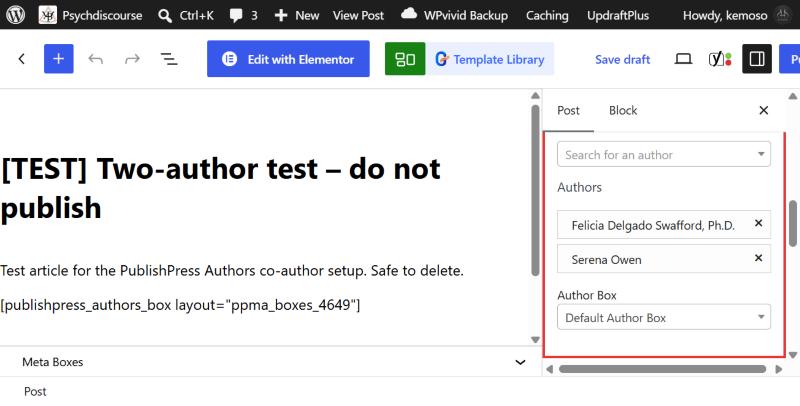Remove author Serena Owen
Viewport: 800px width, 406px height.
(x=758, y=258)
